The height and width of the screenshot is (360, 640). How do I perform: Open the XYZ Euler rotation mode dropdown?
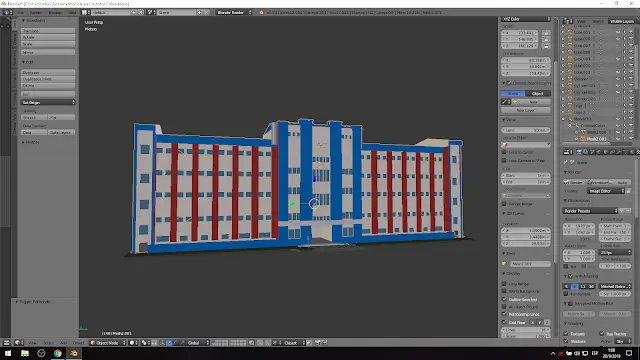(526, 19)
